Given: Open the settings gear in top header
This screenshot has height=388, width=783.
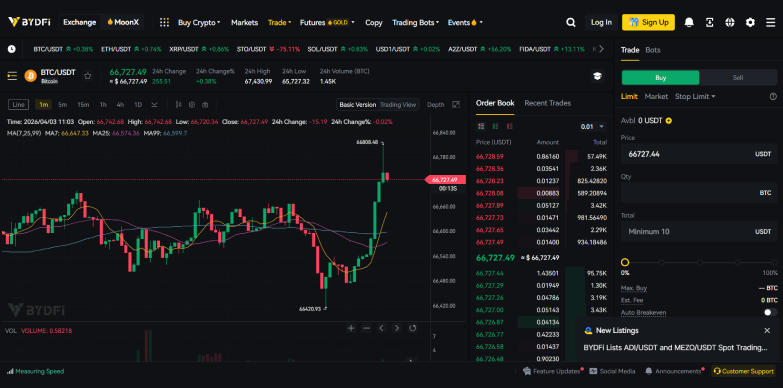Looking at the screenshot, I should tap(750, 22).
